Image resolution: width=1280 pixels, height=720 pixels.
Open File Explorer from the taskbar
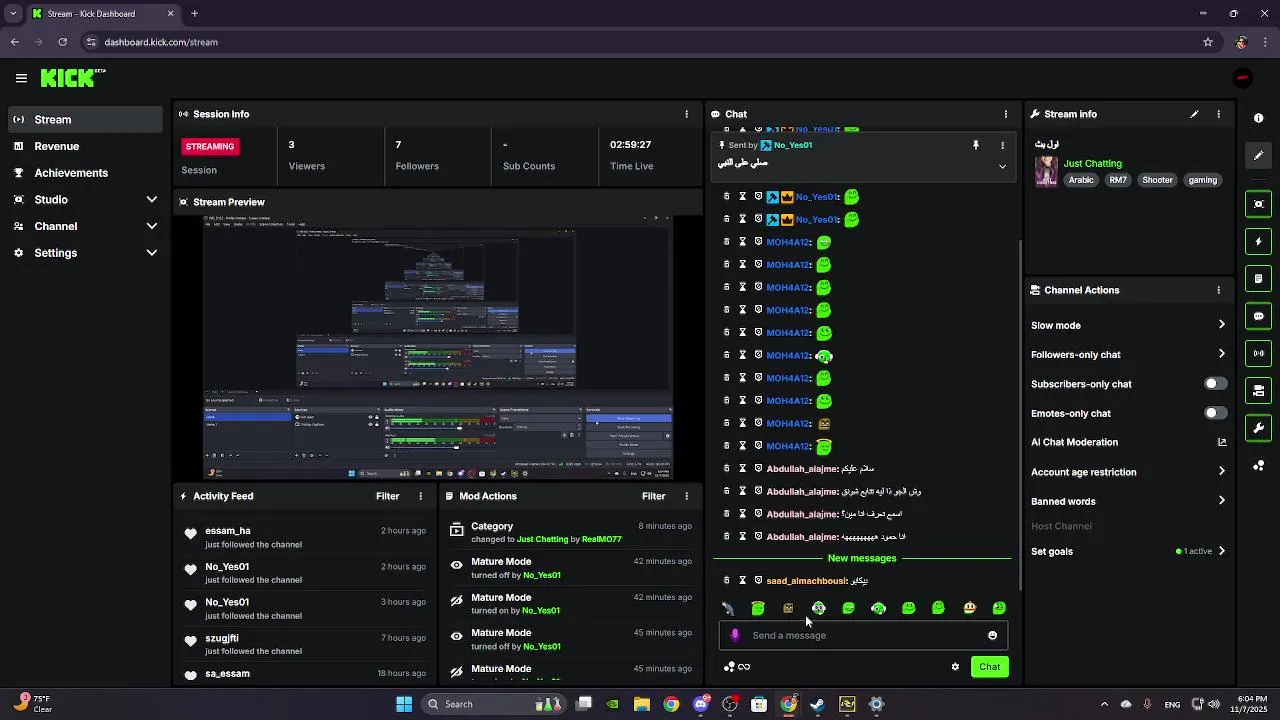642,704
